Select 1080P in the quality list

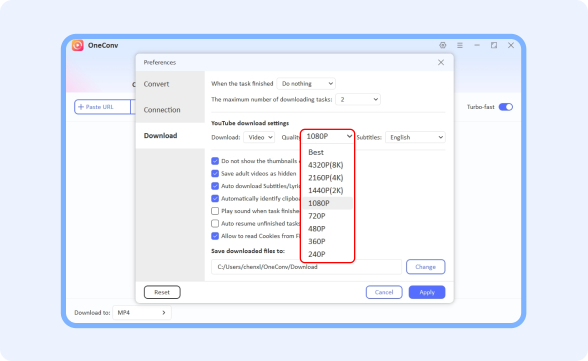(x=327, y=203)
